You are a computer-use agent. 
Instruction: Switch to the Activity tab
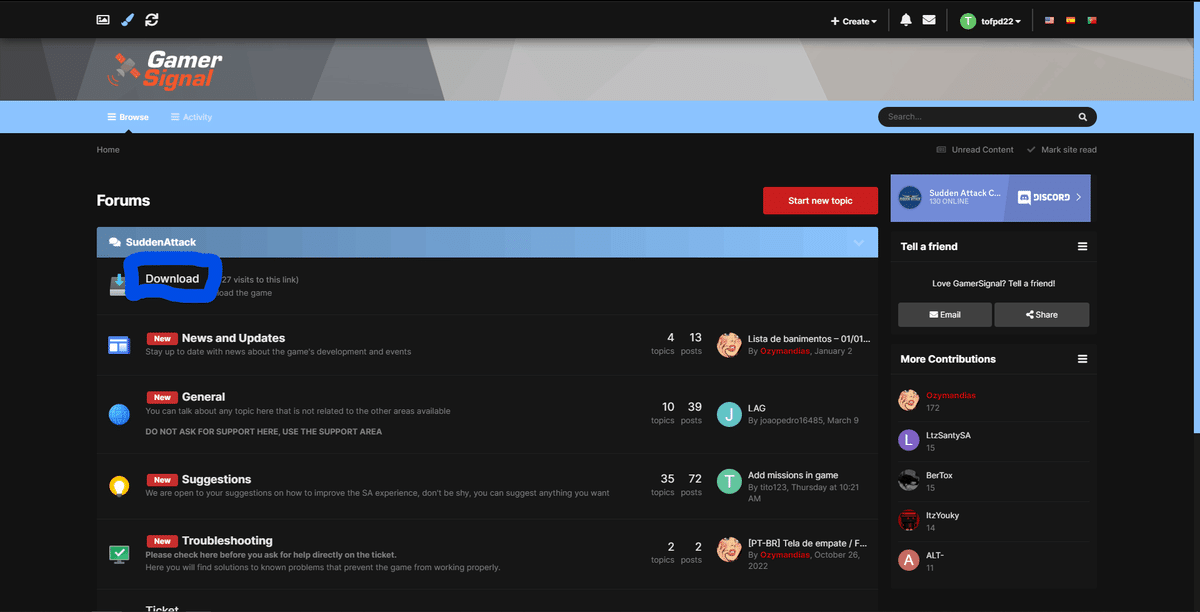pyautogui.click(x=191, y=117)
